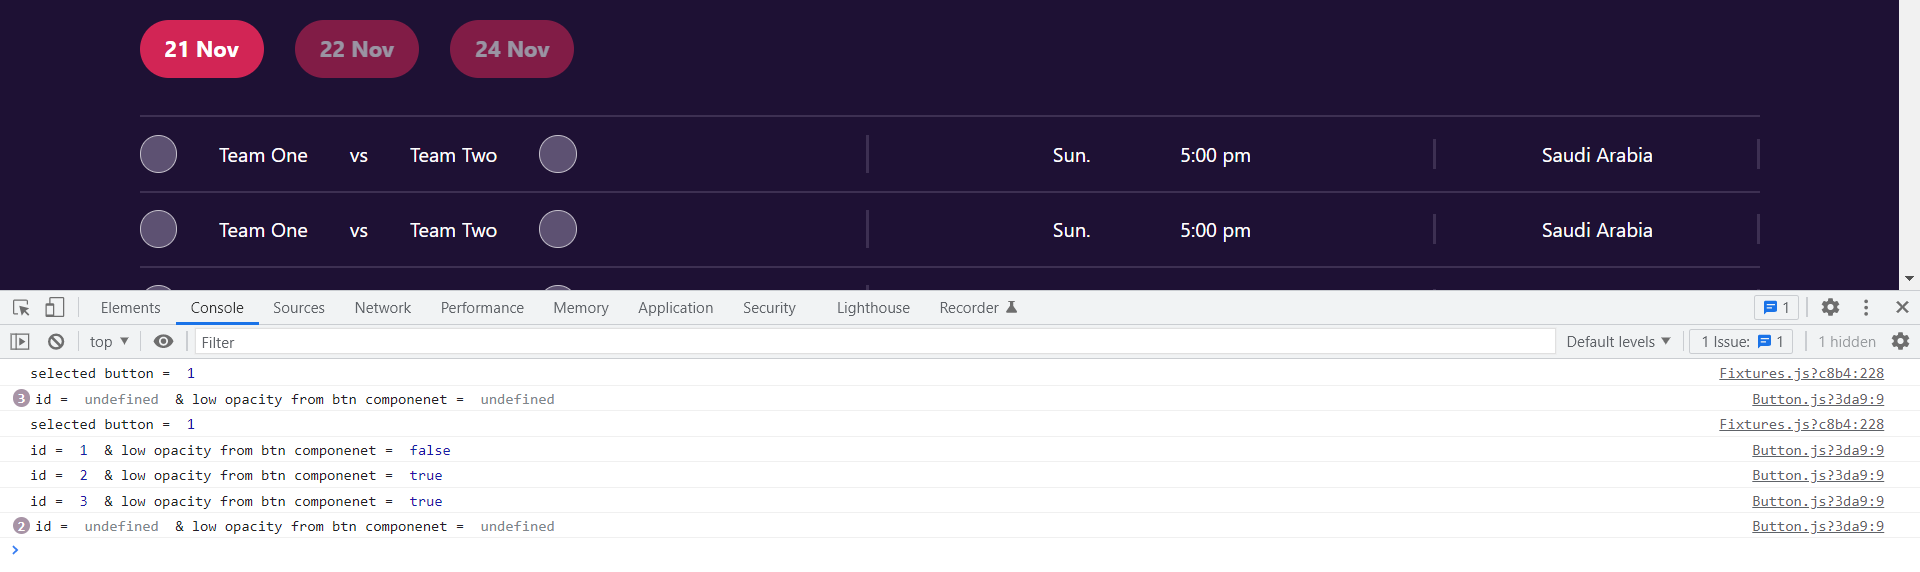Click the repeat-count 2 badge in console

[x=21, y=526]
